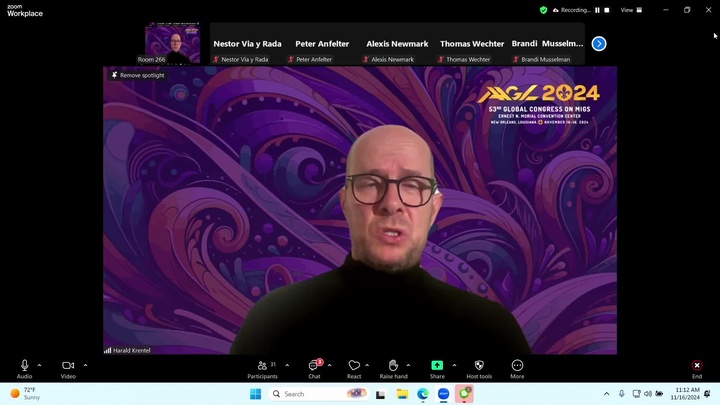This screenshot has width=720, height=405.
Task: Click the React heart icon
Action: click(x=354, y=366)
